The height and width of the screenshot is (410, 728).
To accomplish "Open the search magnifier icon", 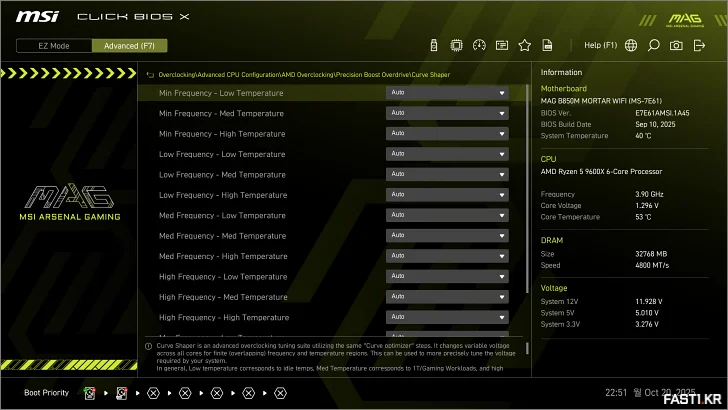I will [x=654, y=46].
